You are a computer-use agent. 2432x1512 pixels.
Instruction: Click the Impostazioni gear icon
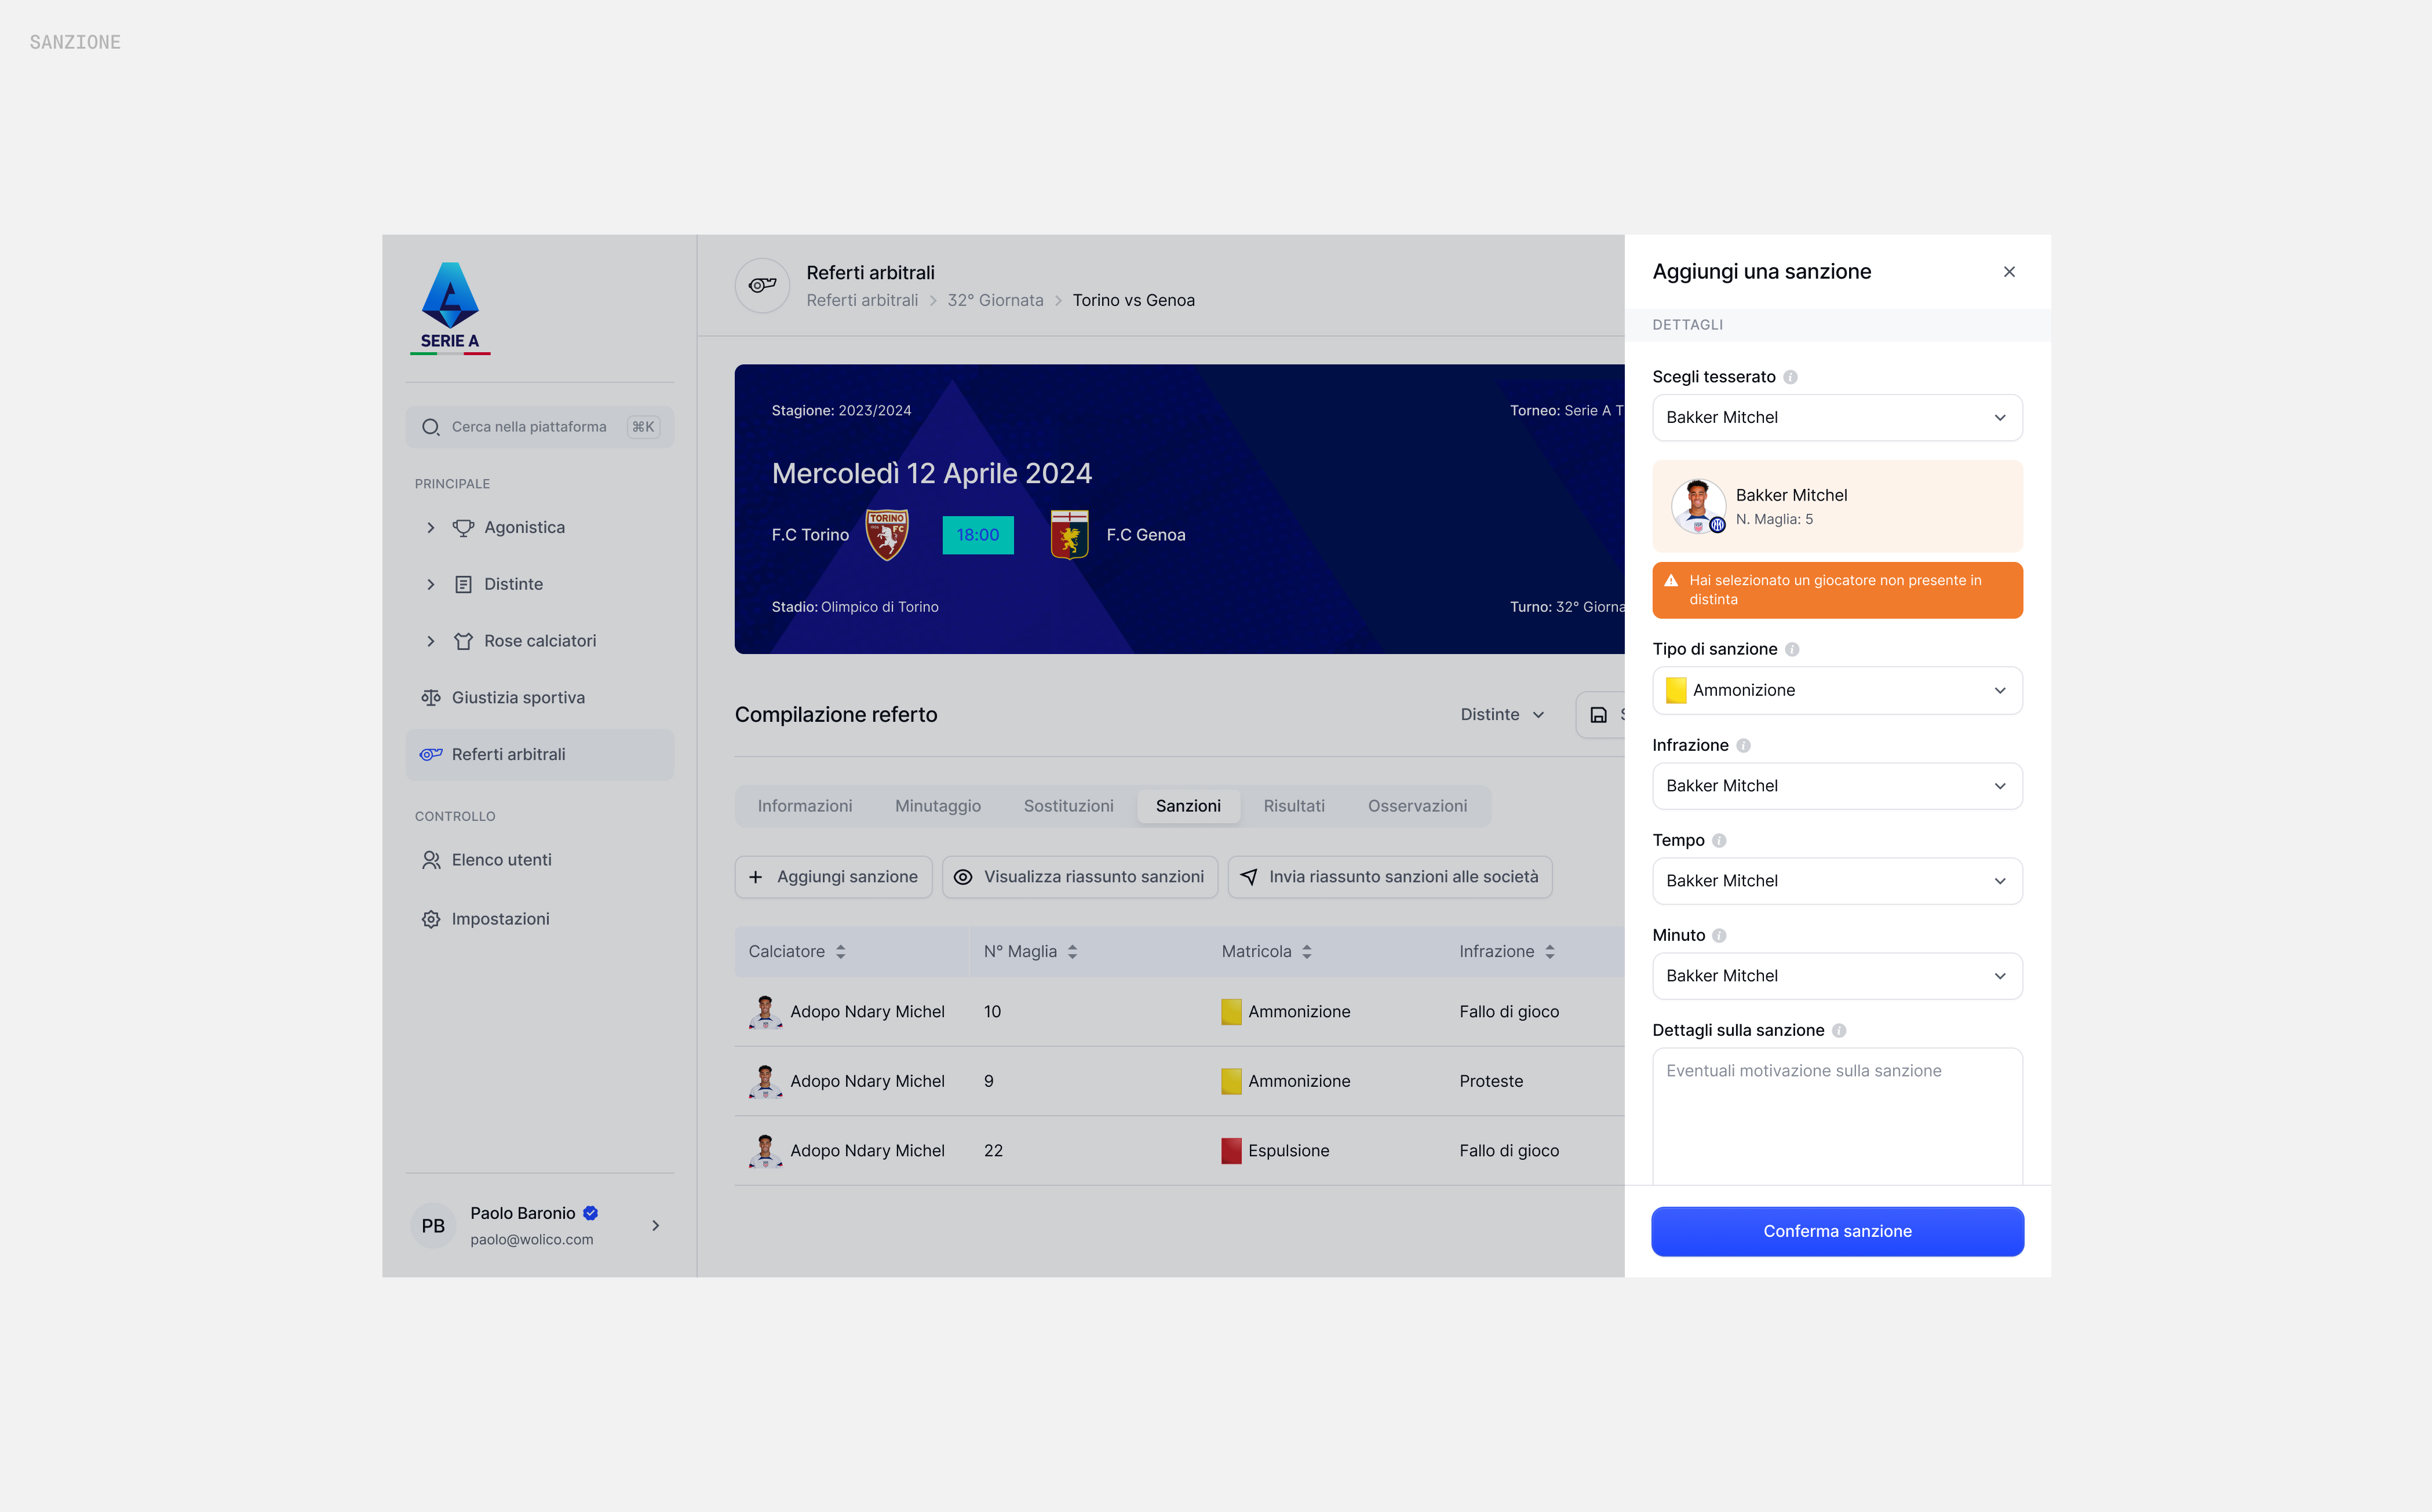click(431, 919)
